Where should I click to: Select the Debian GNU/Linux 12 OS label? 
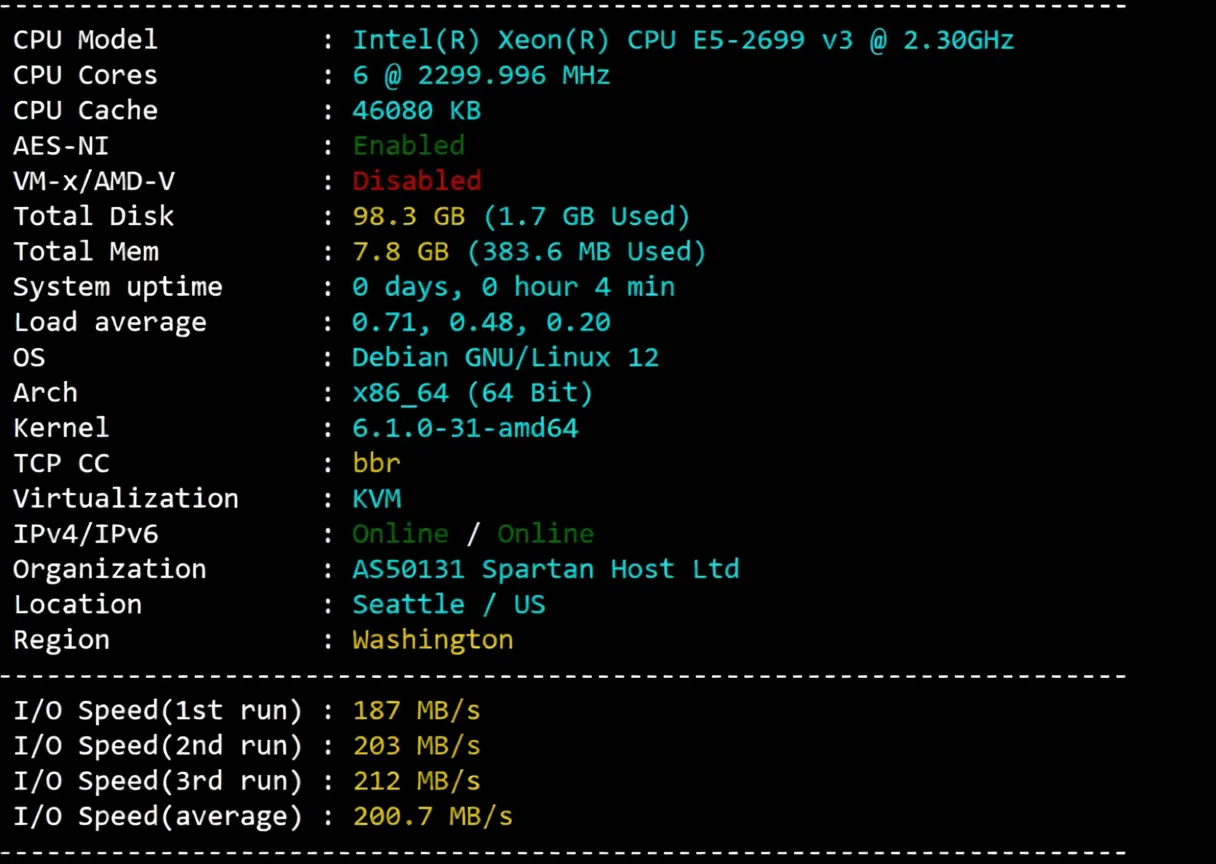[x=505, y=357]
